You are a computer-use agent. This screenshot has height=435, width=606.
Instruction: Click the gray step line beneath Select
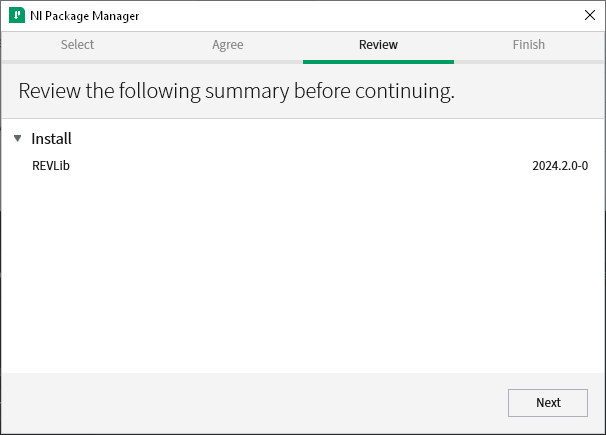(x=77, y=62)
